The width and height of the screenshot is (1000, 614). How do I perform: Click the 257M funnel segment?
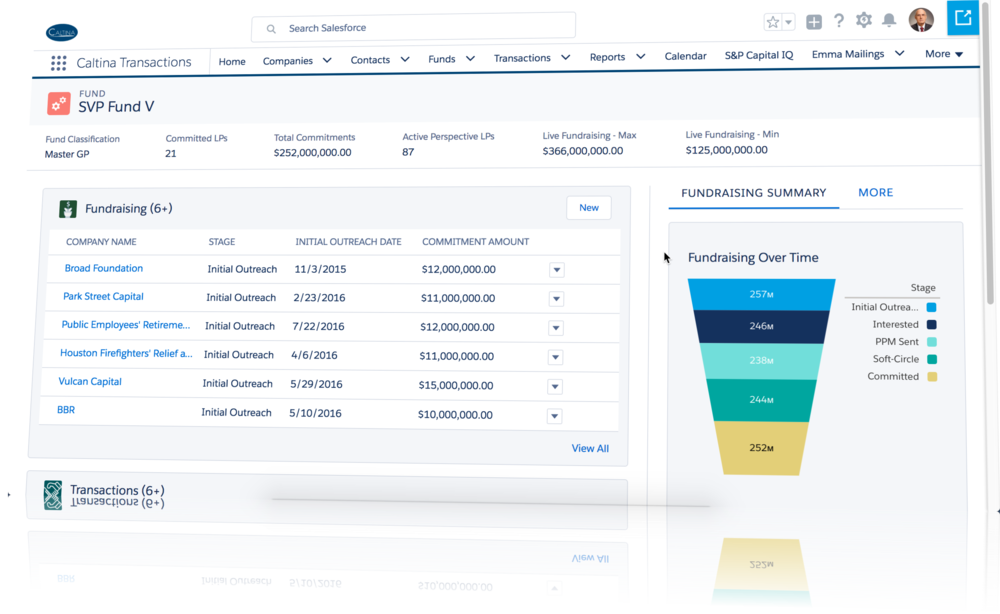click(761, 295)
